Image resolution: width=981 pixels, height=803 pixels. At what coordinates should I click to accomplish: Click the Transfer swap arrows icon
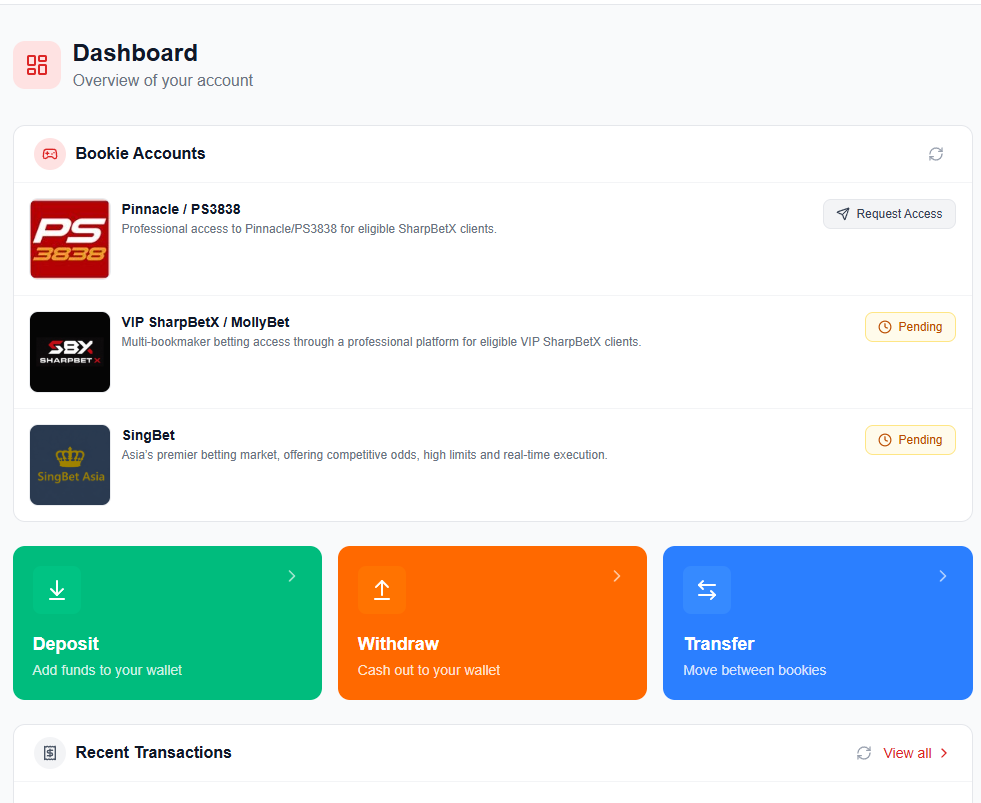707,590
